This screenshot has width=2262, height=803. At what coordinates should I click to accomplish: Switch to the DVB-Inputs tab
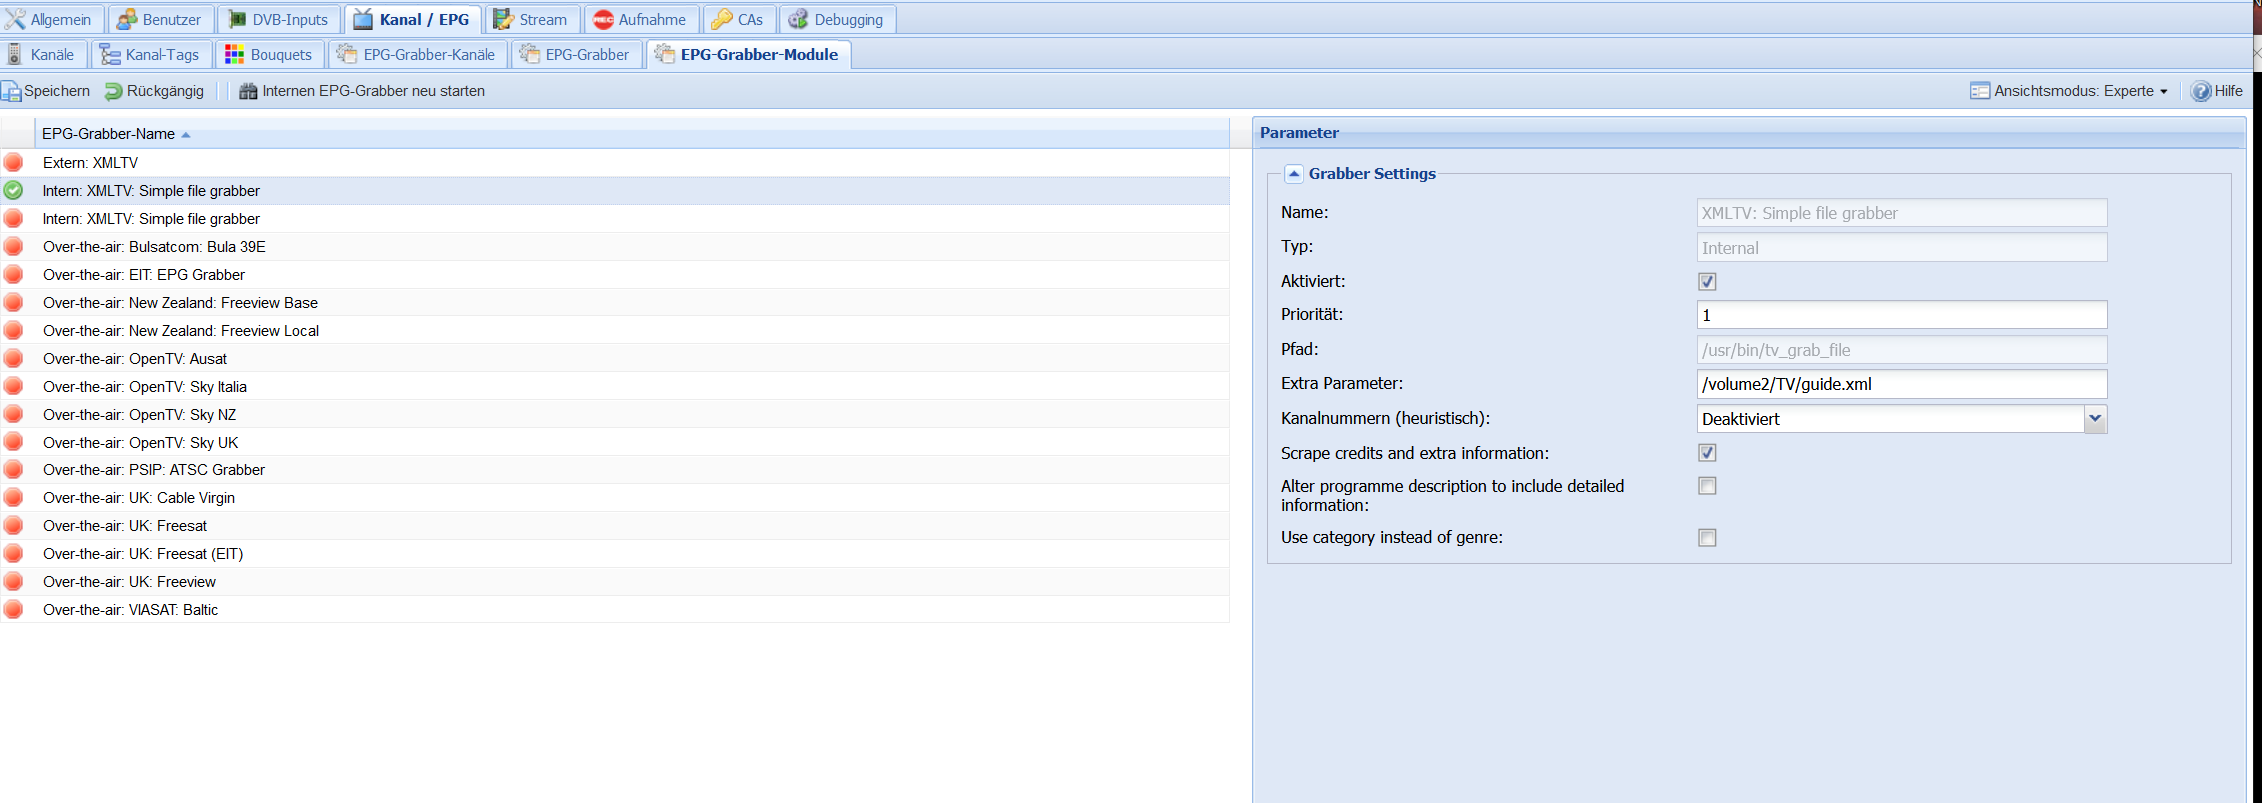pos(279,19)
